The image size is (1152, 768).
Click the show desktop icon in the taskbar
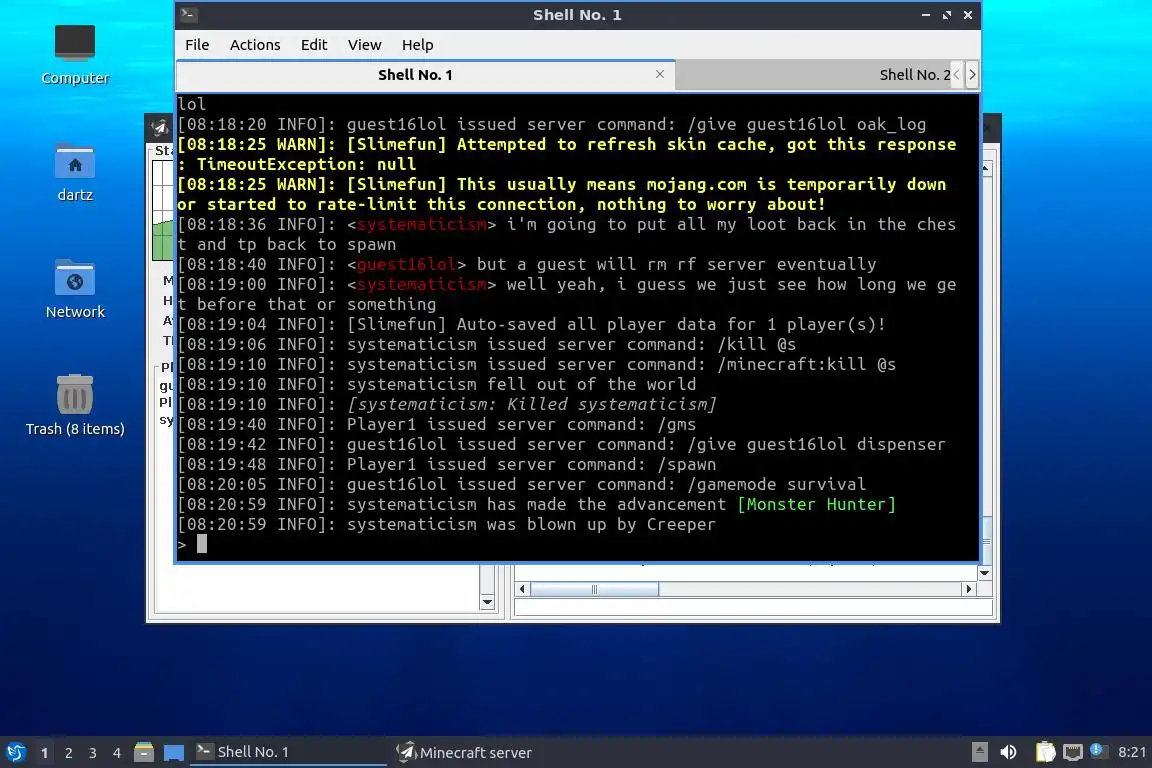click(x=173, y=752)
